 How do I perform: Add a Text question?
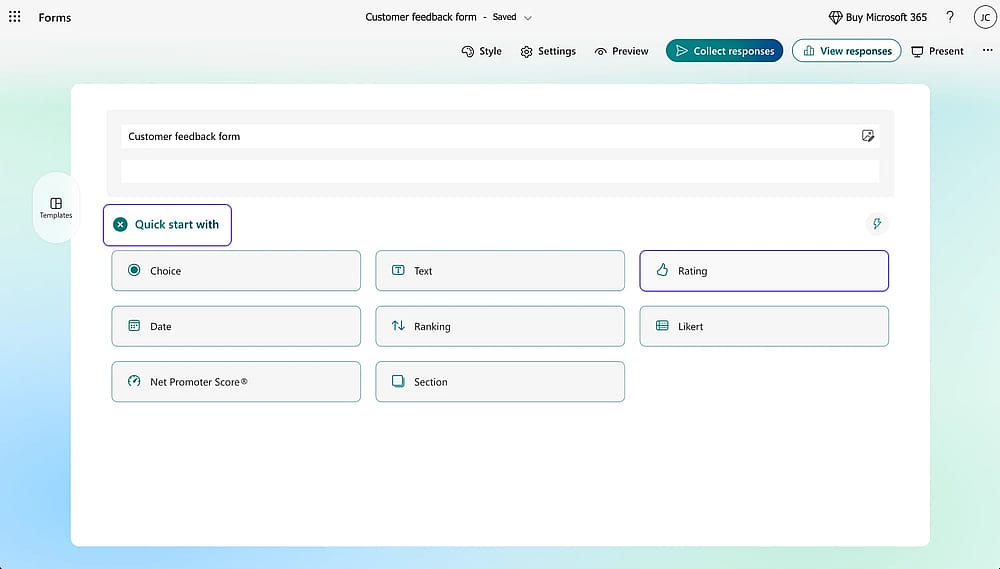tap(500, 270)
